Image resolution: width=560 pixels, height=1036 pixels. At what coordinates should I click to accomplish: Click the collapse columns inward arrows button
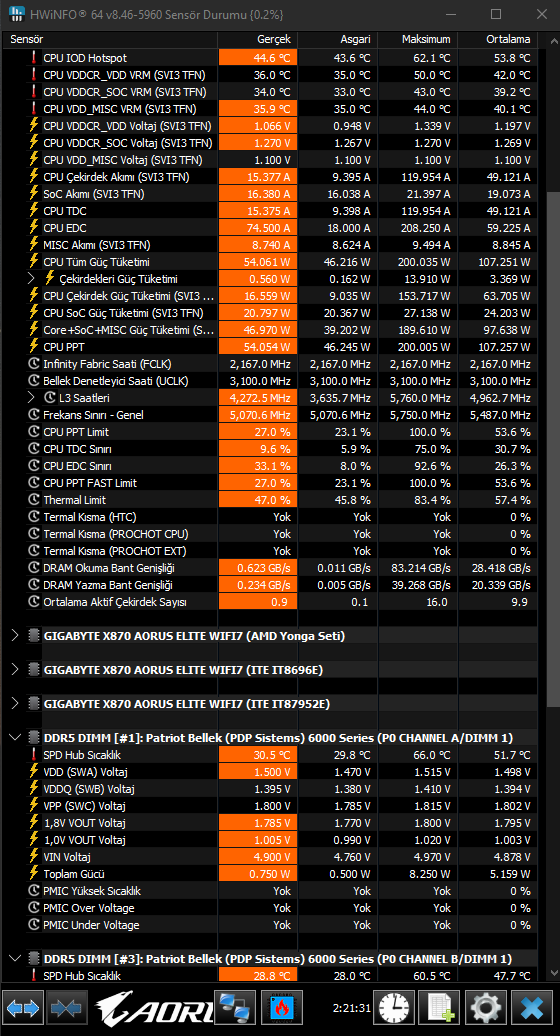65,1008
